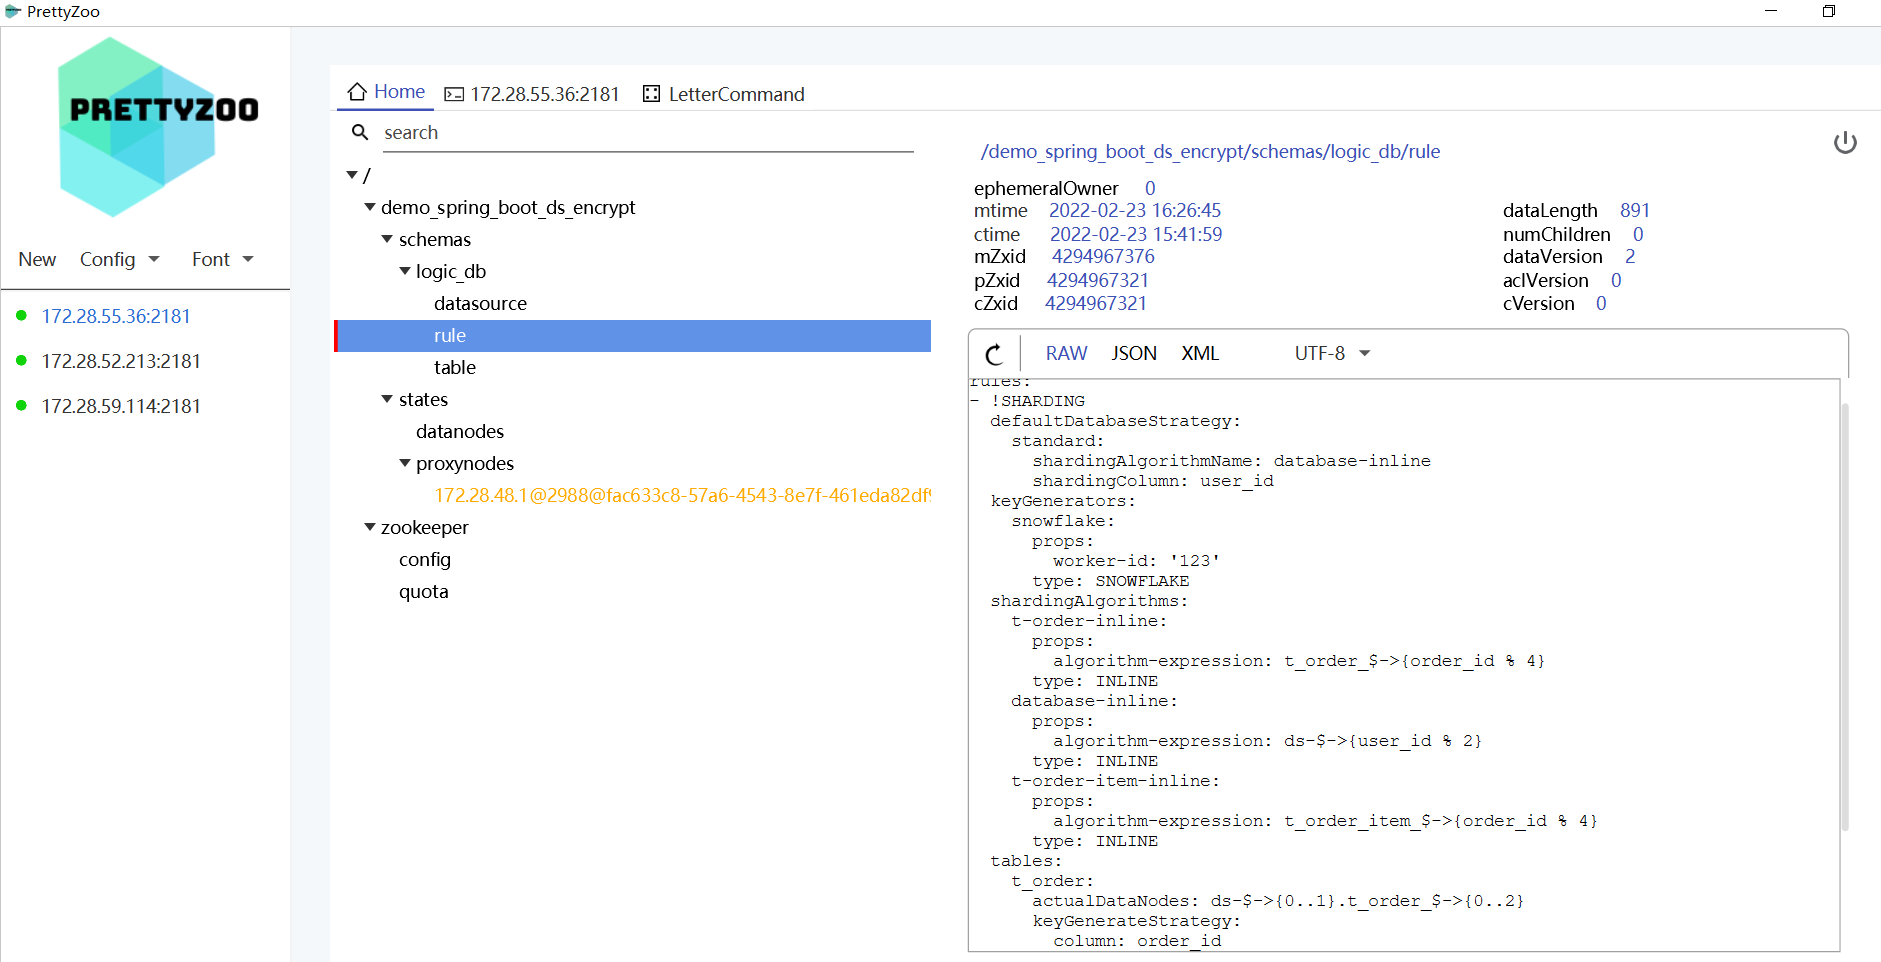Select server 172.28.59.114:2181 in list
The width and height of the screenshot is (1881, 962).
click(121, 406)
